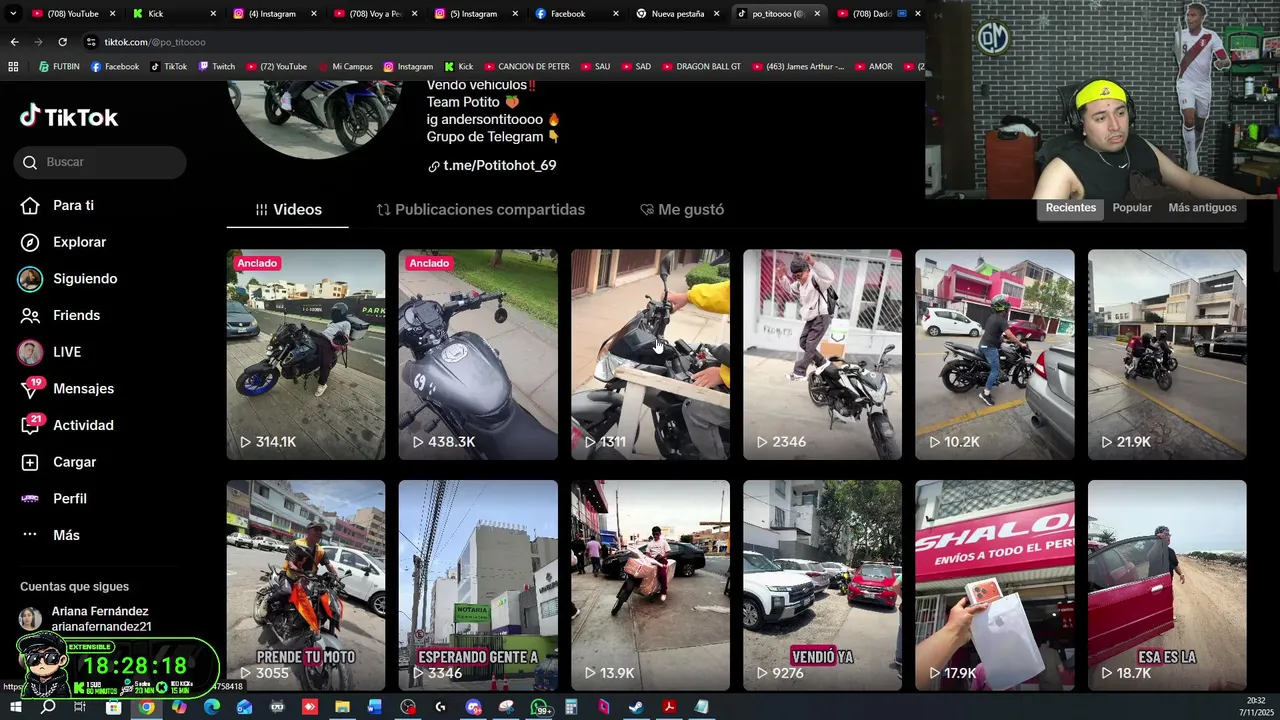
Task: Sort videos by Popular
Action: [x=1132, y=208]
